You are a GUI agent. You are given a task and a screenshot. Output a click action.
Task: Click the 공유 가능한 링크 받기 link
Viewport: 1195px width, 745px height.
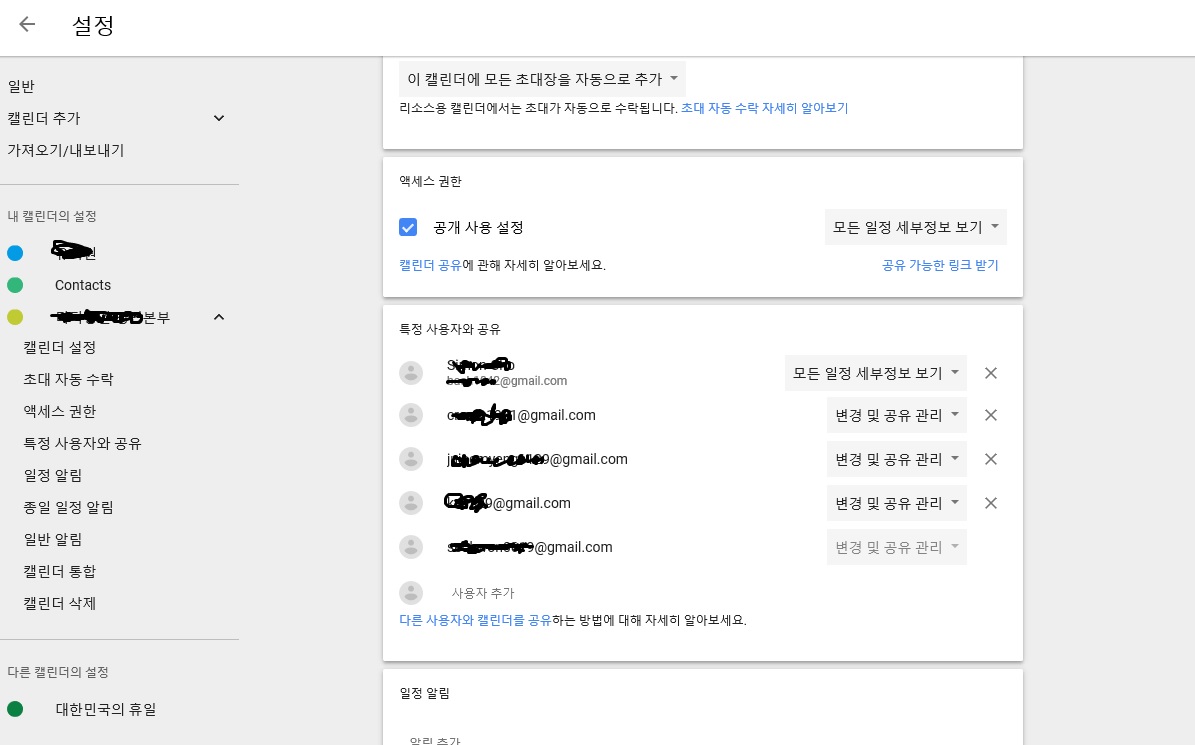(939, 265)
